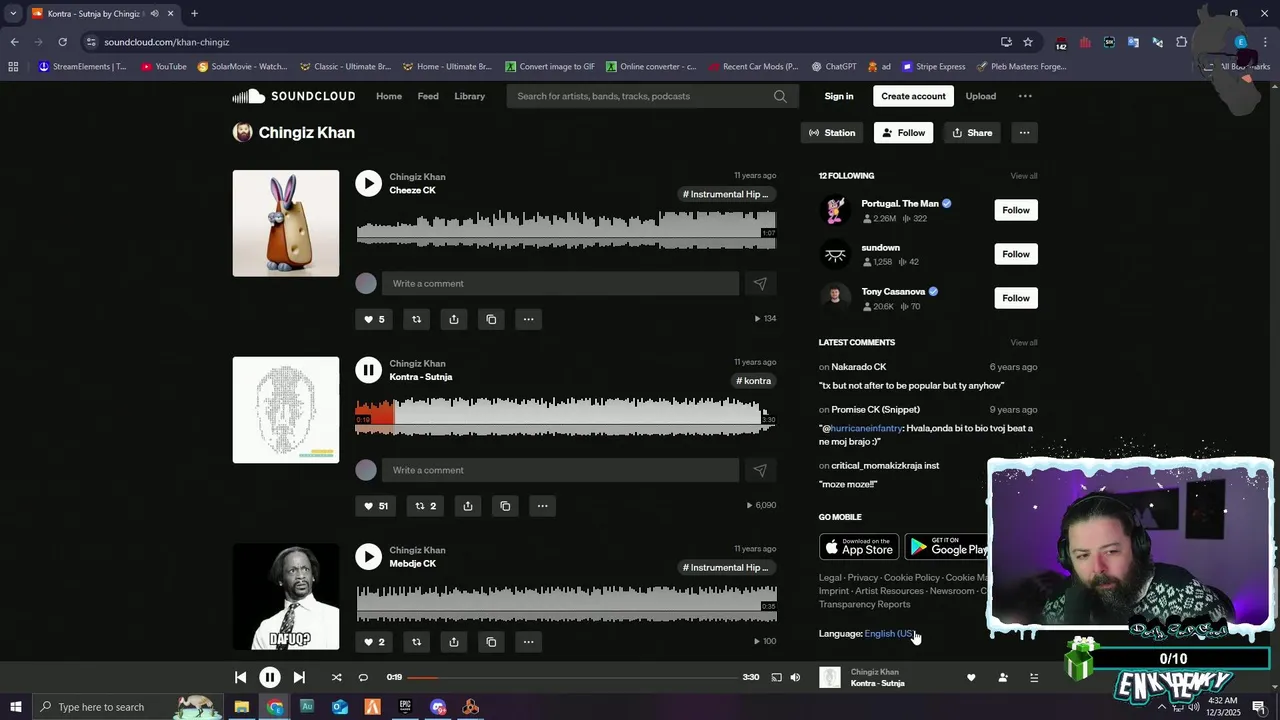Toggle shuffle in player bar
This screenshot has width=1280, height=720.
click(336, 677)
